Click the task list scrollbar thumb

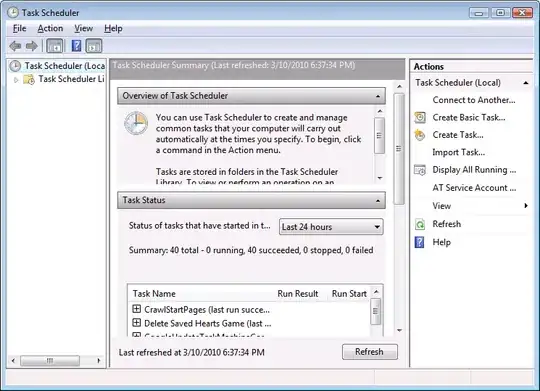point(376,311)
